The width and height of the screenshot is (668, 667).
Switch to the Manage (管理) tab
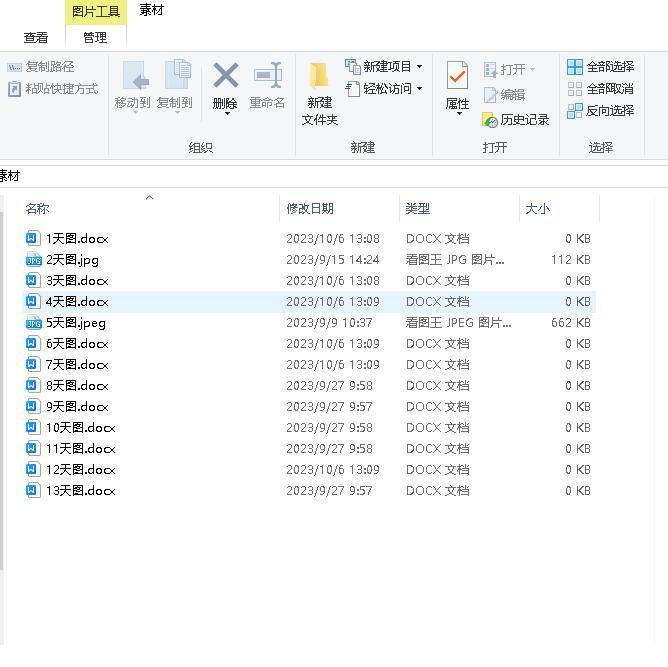pos(95,38)
